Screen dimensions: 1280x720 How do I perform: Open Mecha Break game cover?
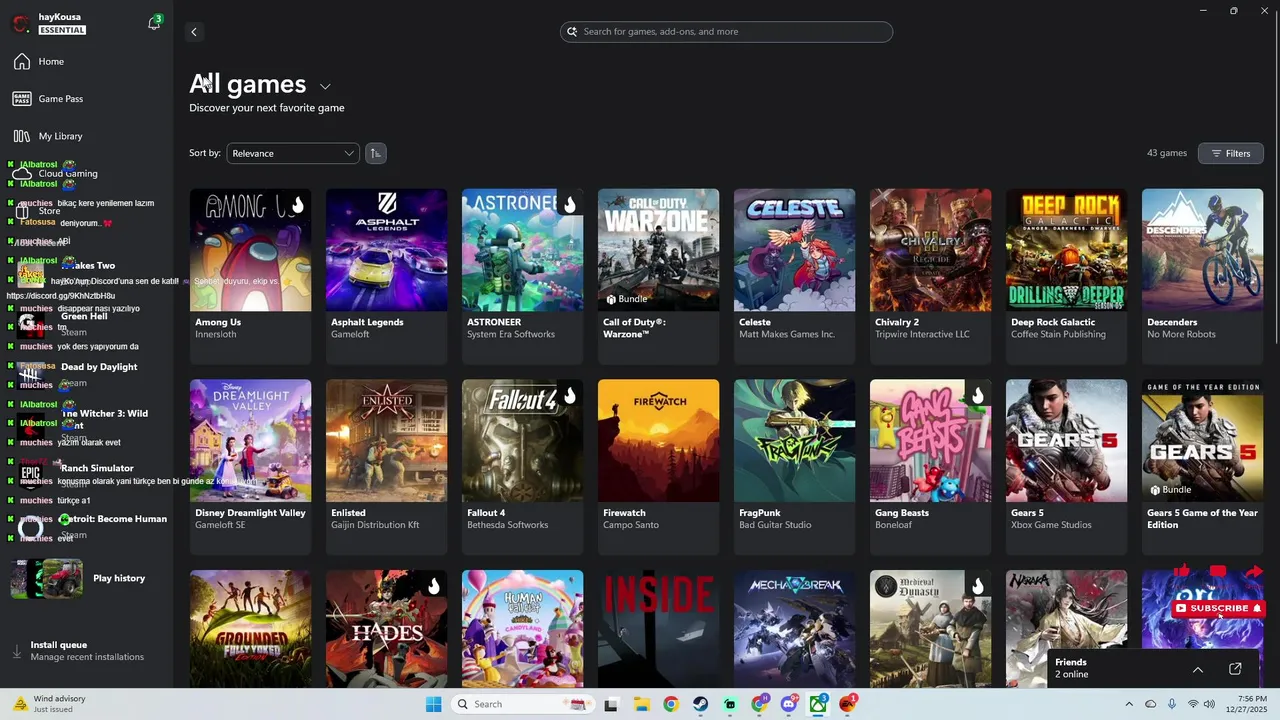tap(794, 629)
